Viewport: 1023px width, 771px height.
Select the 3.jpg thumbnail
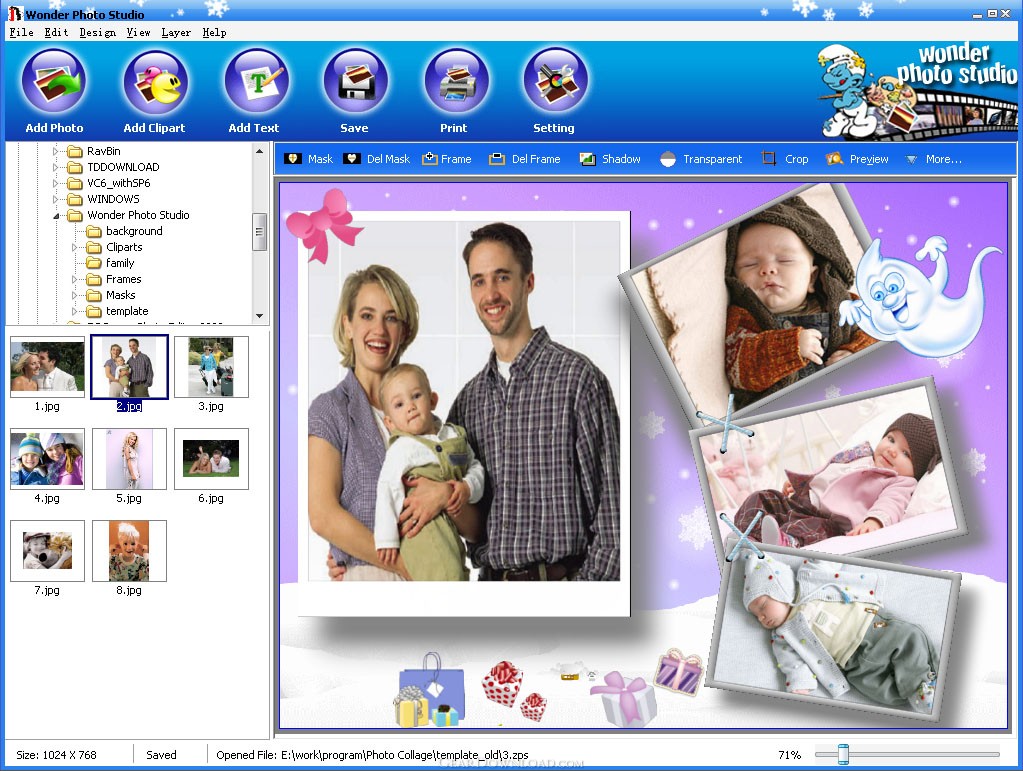click(x=211, y=367)
